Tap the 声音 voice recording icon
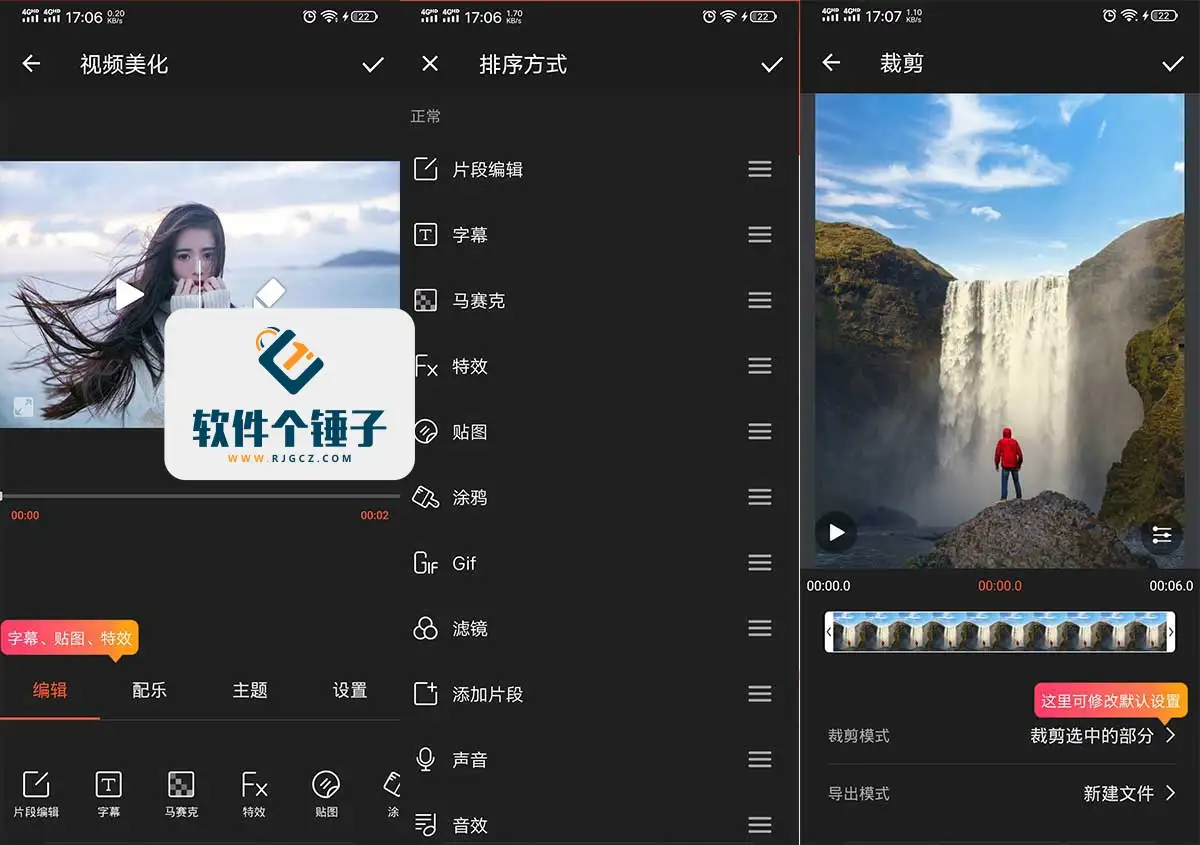Viewport: 1200px width, 845px height. click(469, 759)
